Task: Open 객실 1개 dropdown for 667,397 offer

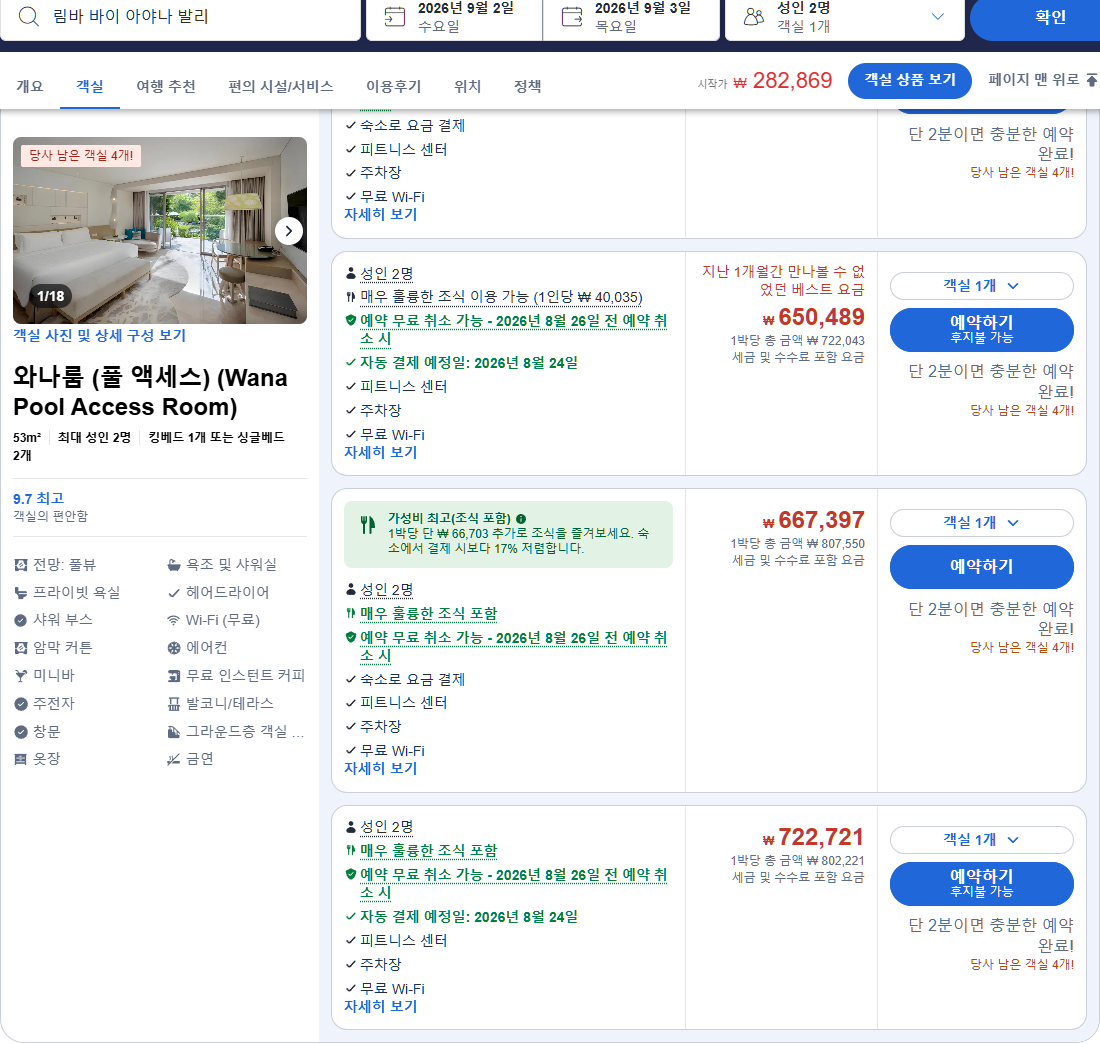Action: pos(981,523)
